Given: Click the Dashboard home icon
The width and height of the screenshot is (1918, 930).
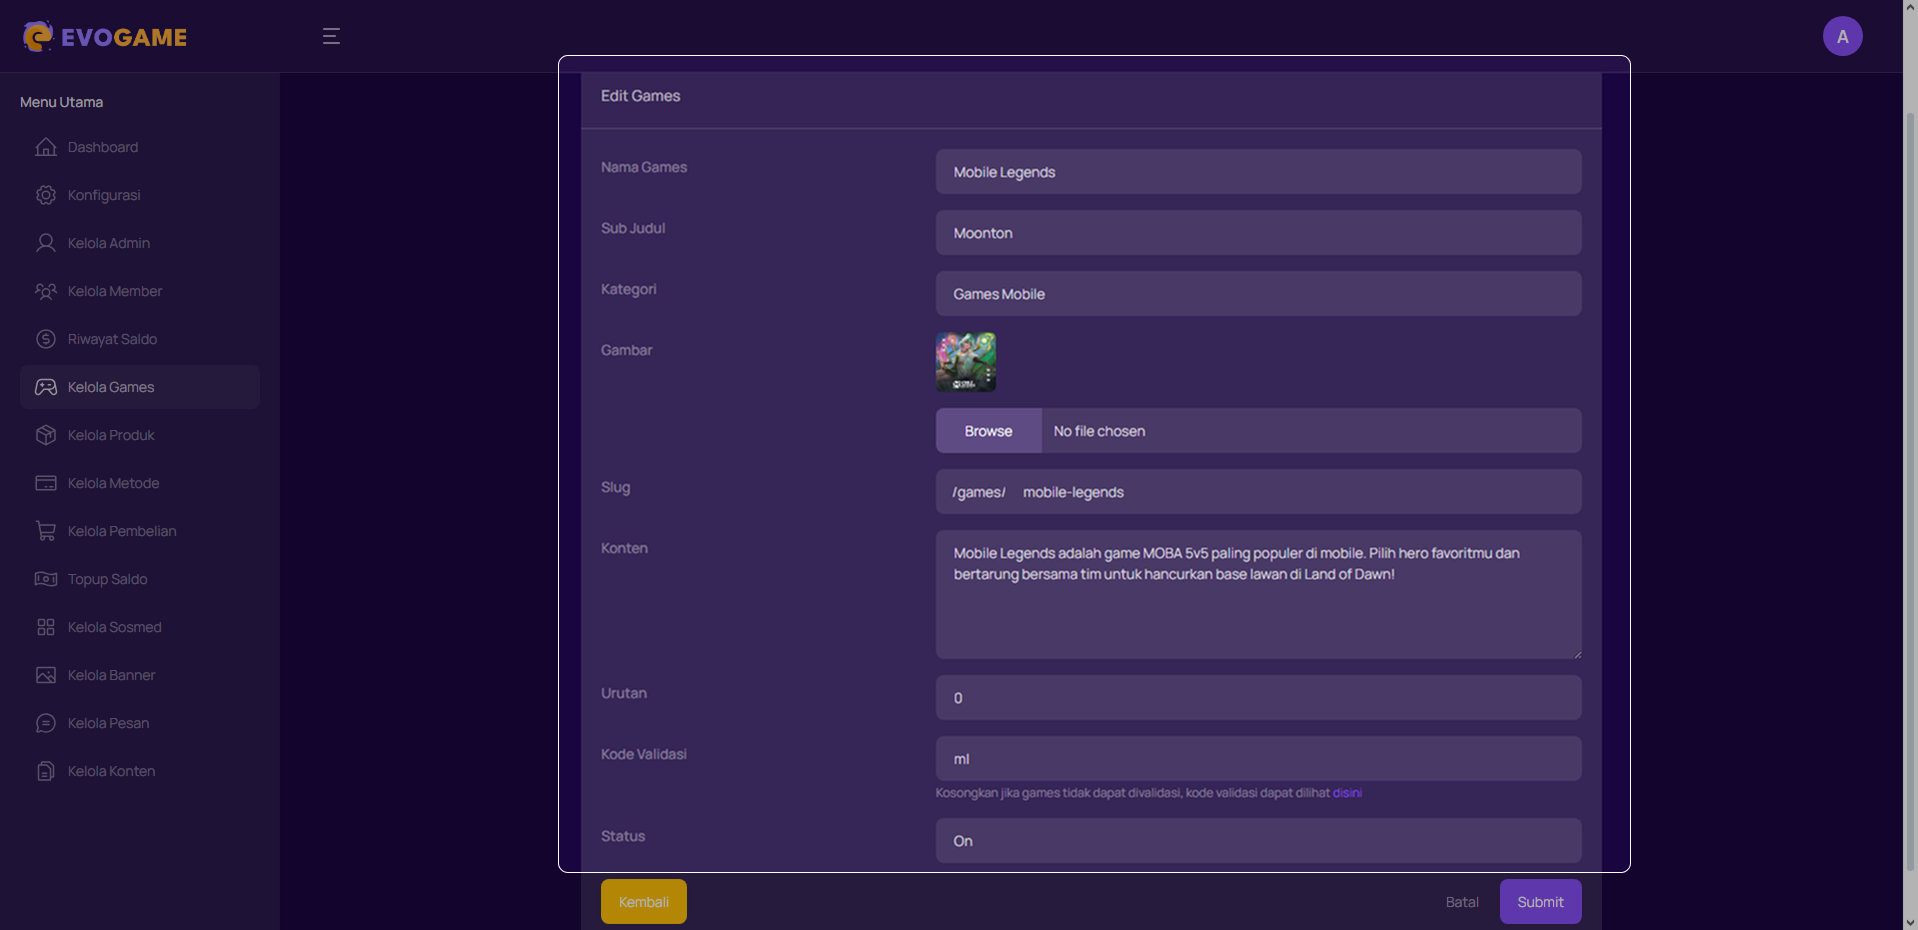Looking at the screenshot, I should pos(46,147).
